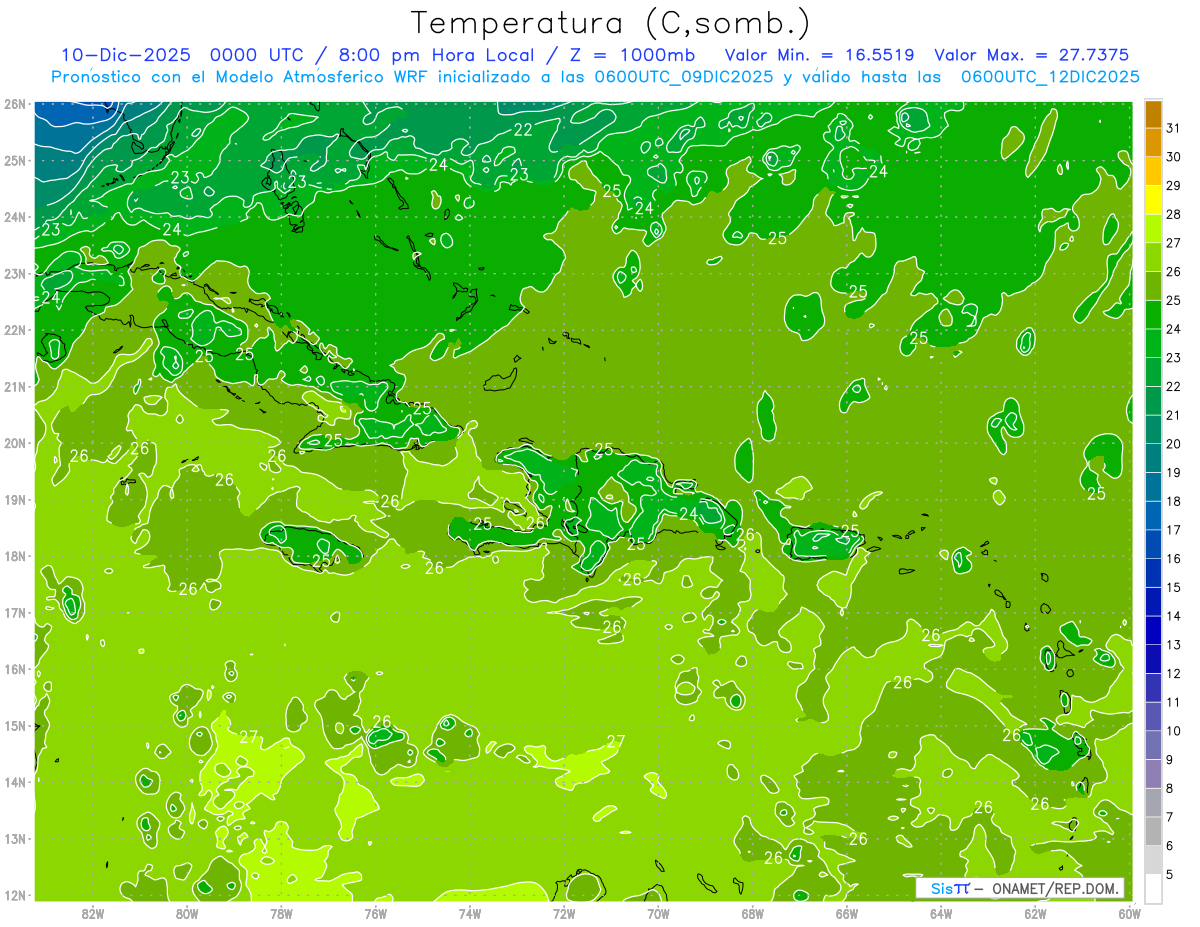1200x927 pixels.
Task: Click the 72W longitude axis label
Action: click(x=564, y=913)
